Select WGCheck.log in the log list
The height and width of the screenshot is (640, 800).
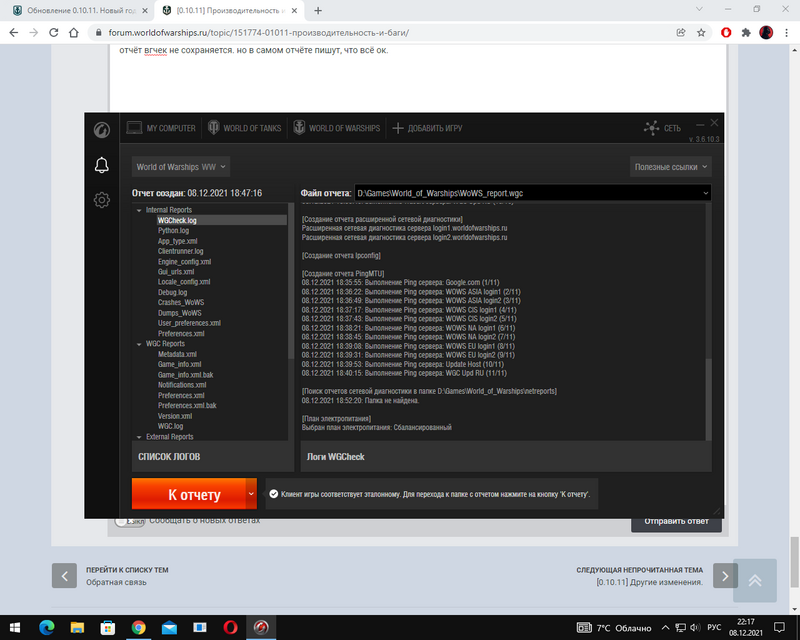click(x=177, y=220)
